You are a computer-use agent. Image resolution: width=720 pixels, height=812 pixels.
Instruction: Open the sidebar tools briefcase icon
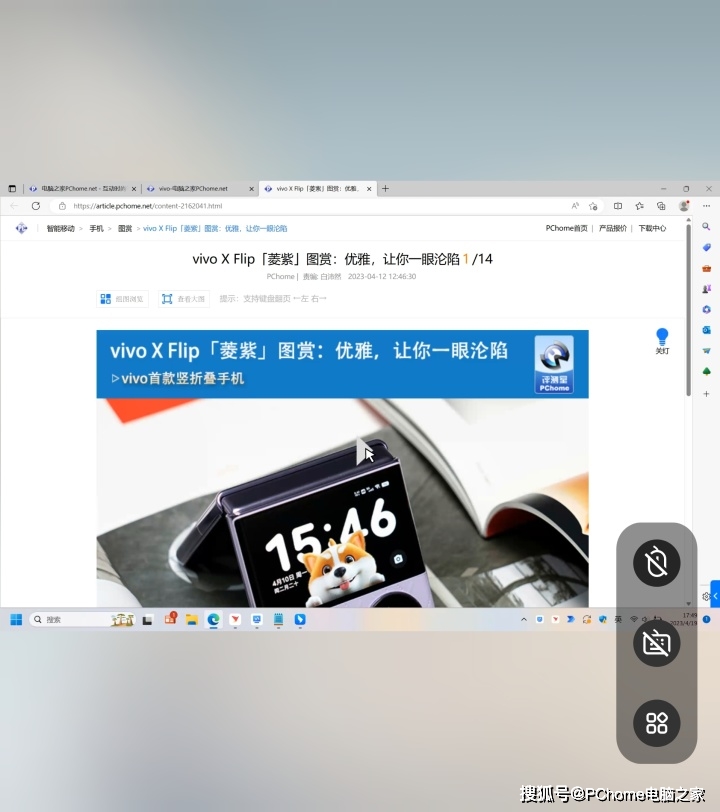pos(707,268)
